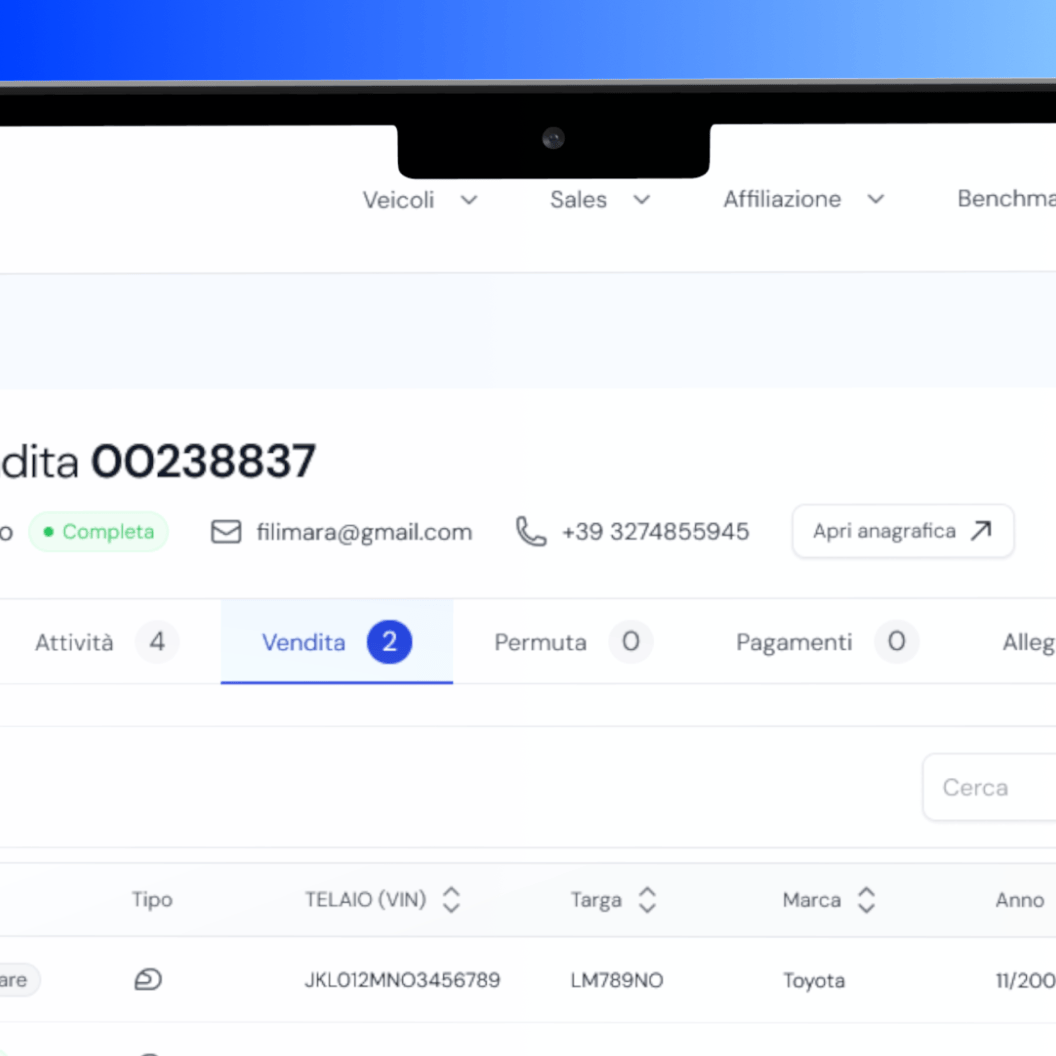Click the Tipo column header
The width and height of the screenshot is (1056, 1056).
[152, 900]
